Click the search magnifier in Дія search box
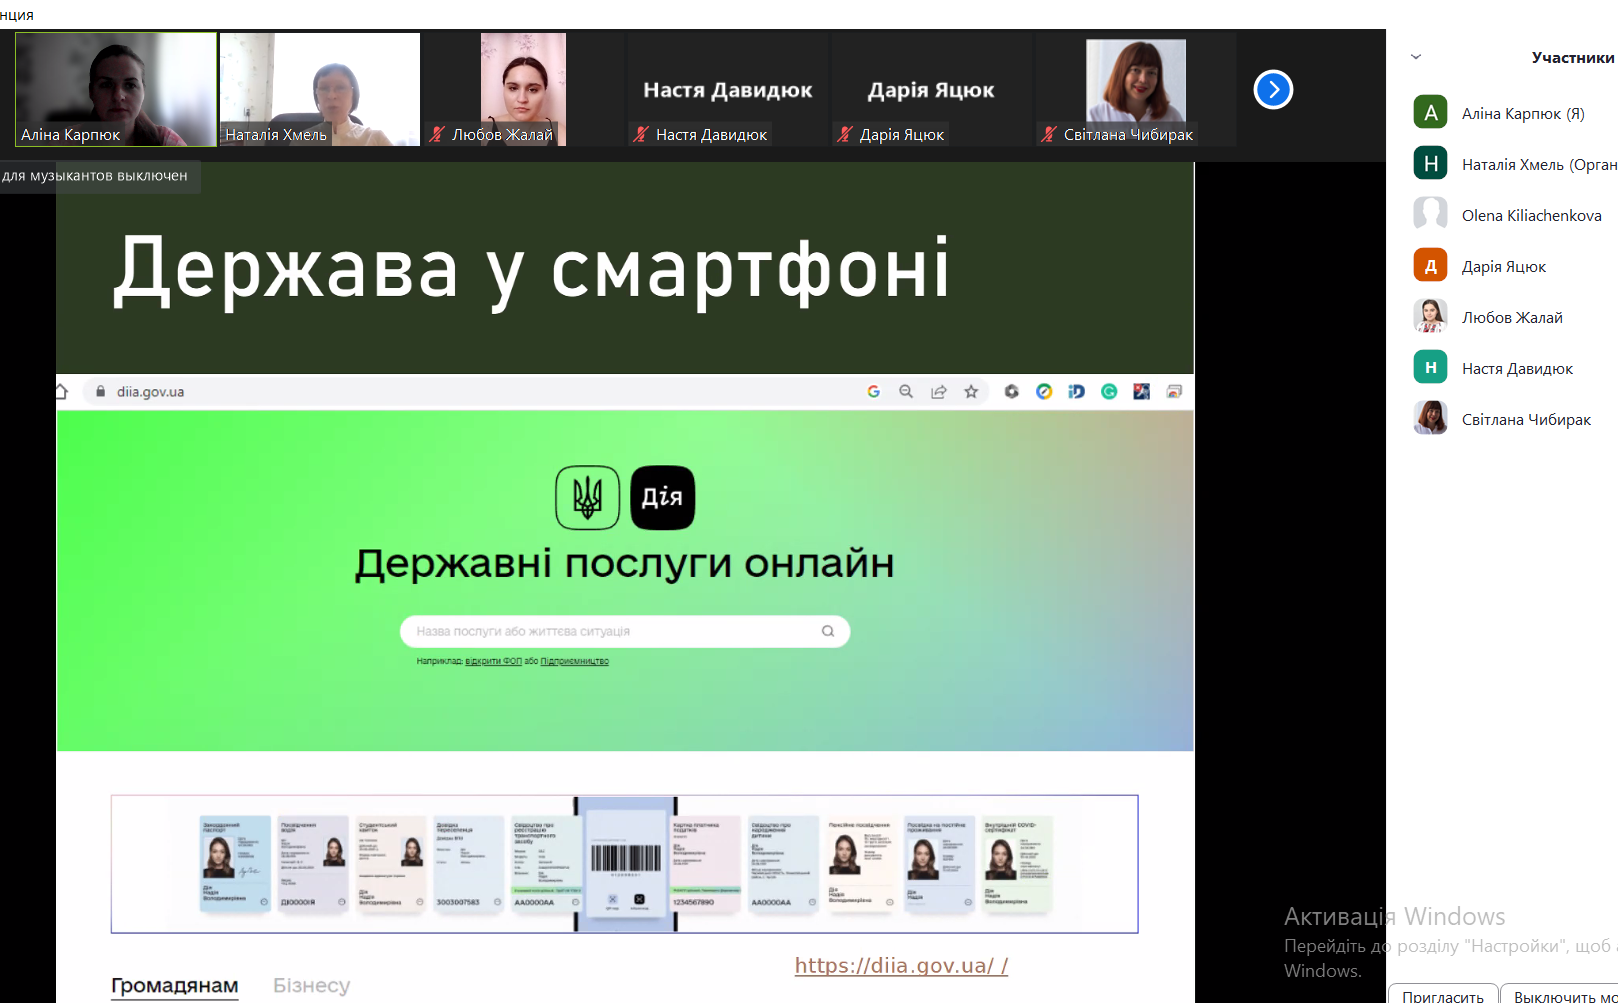The width and height of the screenshot is (1618, 1003). (x=828, y=631)
